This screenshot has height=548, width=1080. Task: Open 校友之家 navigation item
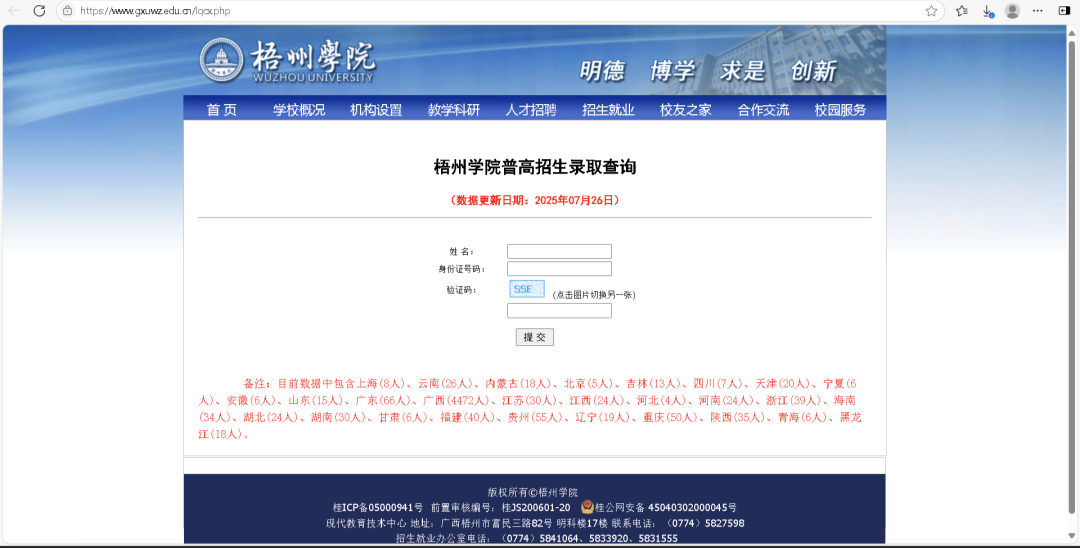coord(685,109)
